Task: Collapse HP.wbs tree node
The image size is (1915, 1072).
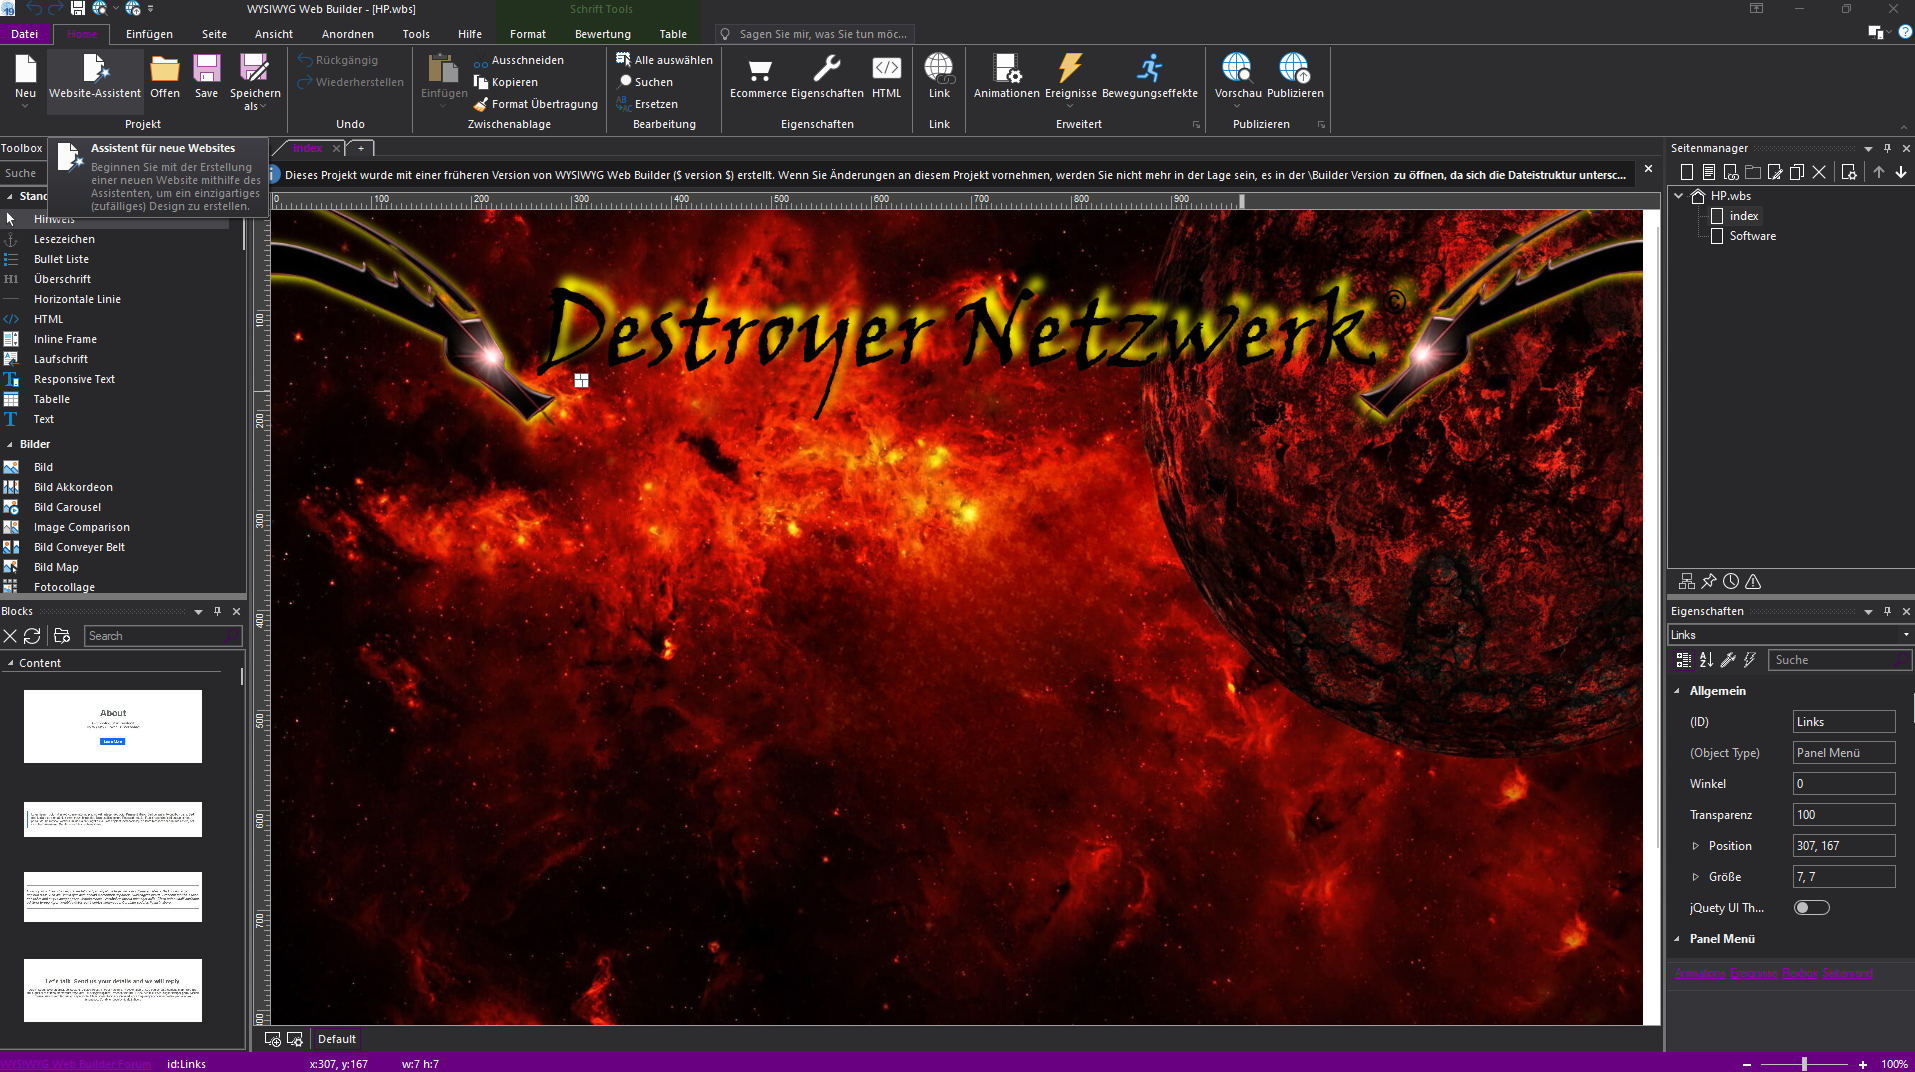Action: (1679, 196)
